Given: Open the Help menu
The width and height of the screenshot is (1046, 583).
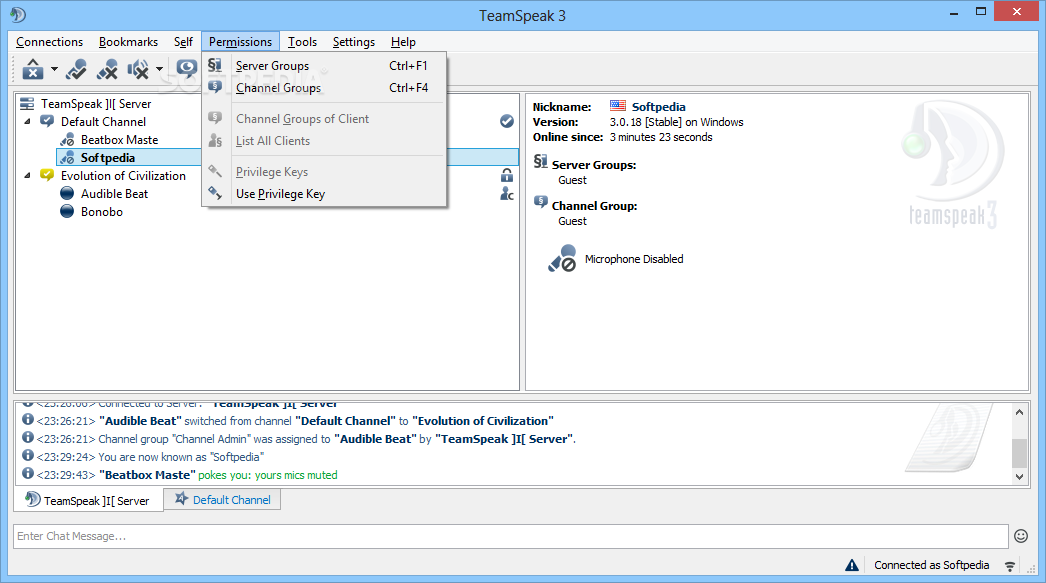Looking at the screenshot, I should [403, 41].
